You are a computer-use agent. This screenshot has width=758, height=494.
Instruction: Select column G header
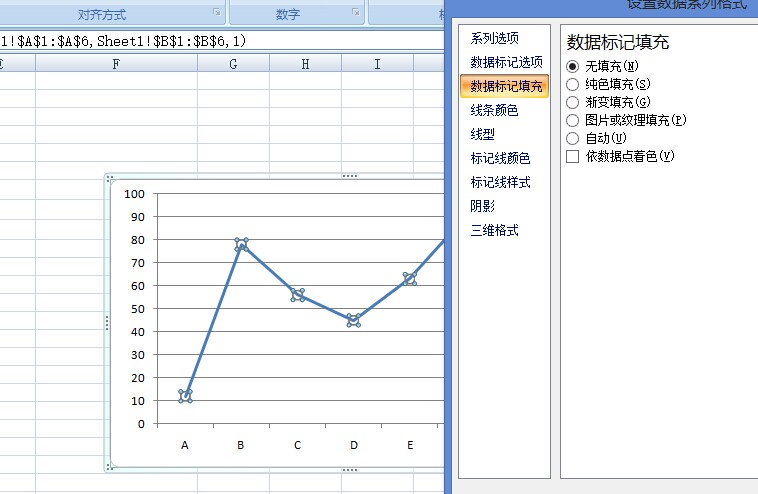233,64
